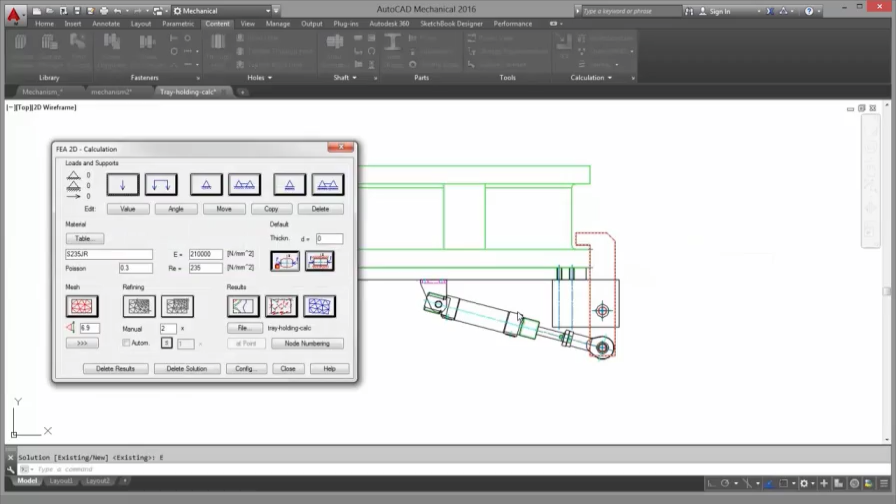
Task: Click the Config... button
Action: point(246,369)
